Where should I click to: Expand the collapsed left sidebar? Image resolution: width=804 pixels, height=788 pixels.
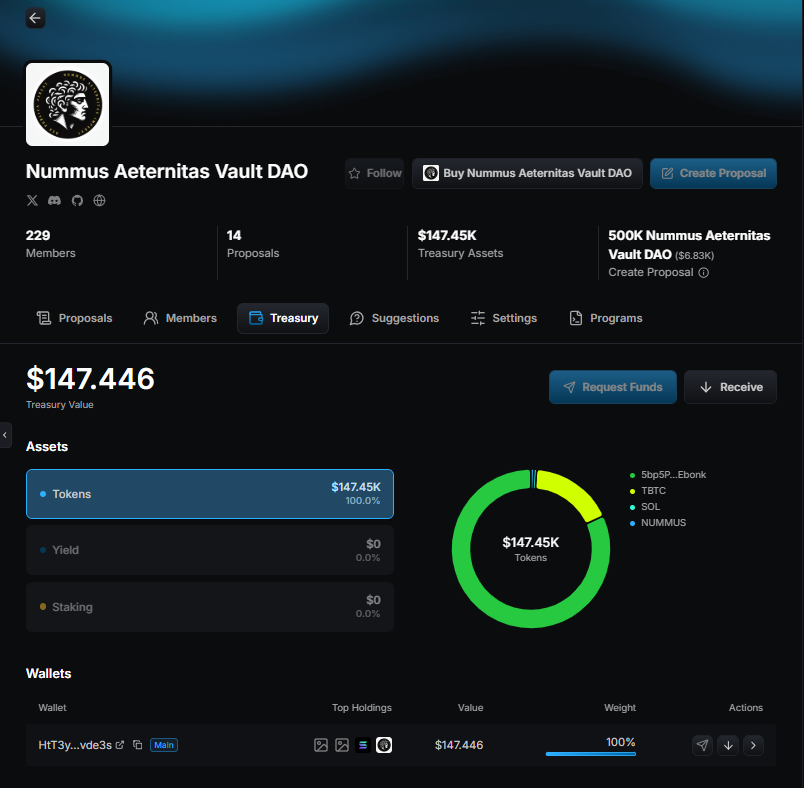pos(5,435)
